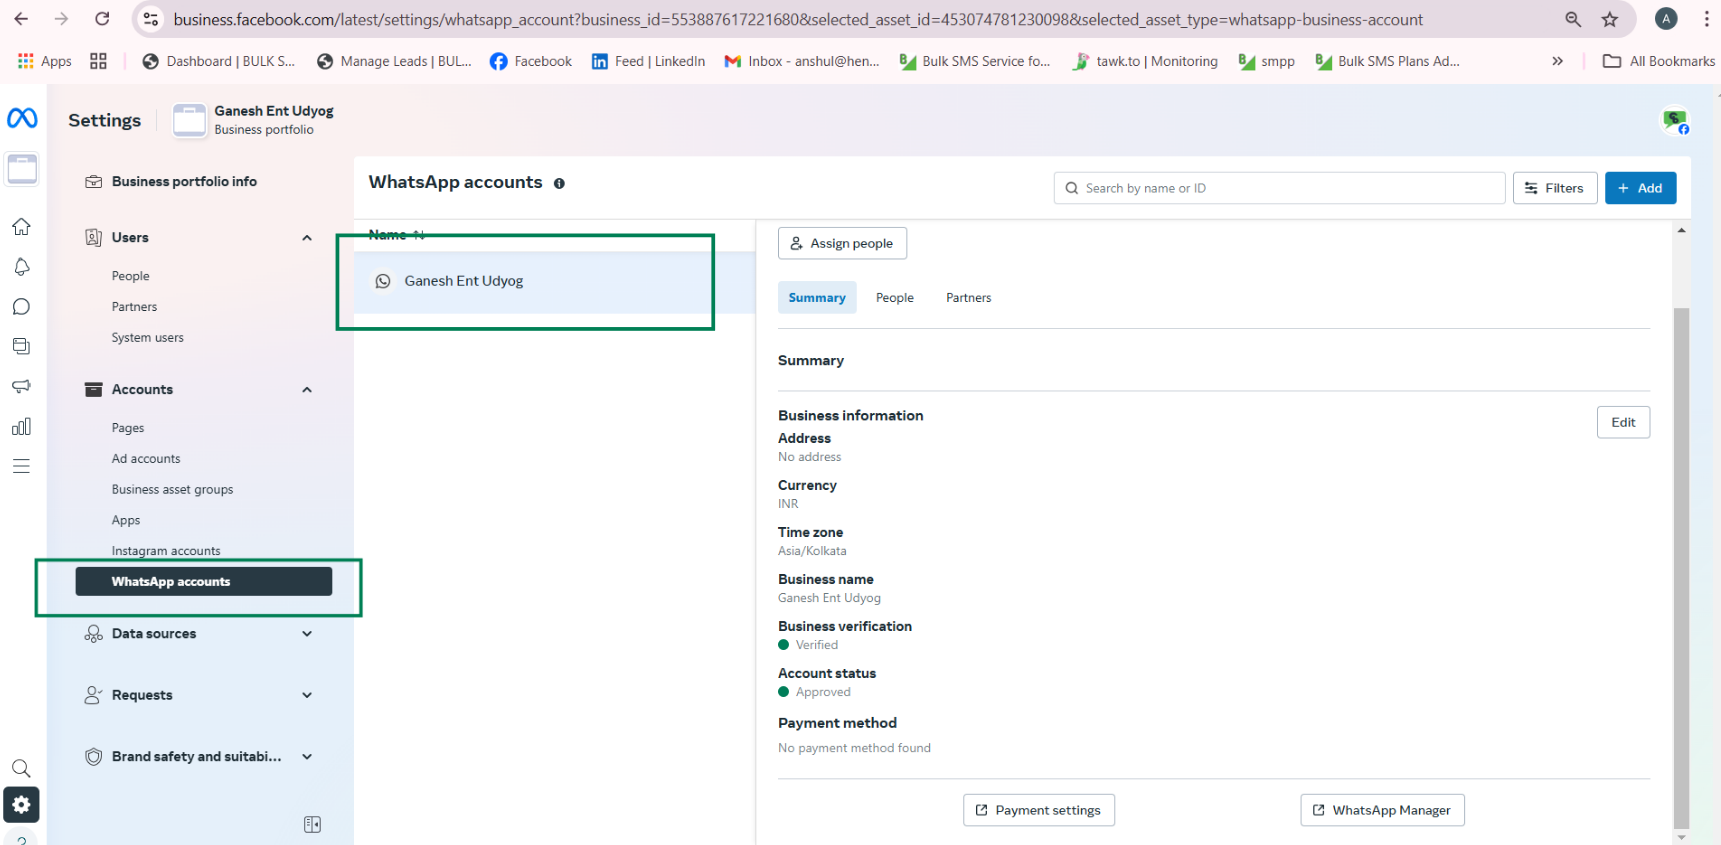Expand the Requests section
Viewport: 1721px width, 845px height.
pos(200,695)
